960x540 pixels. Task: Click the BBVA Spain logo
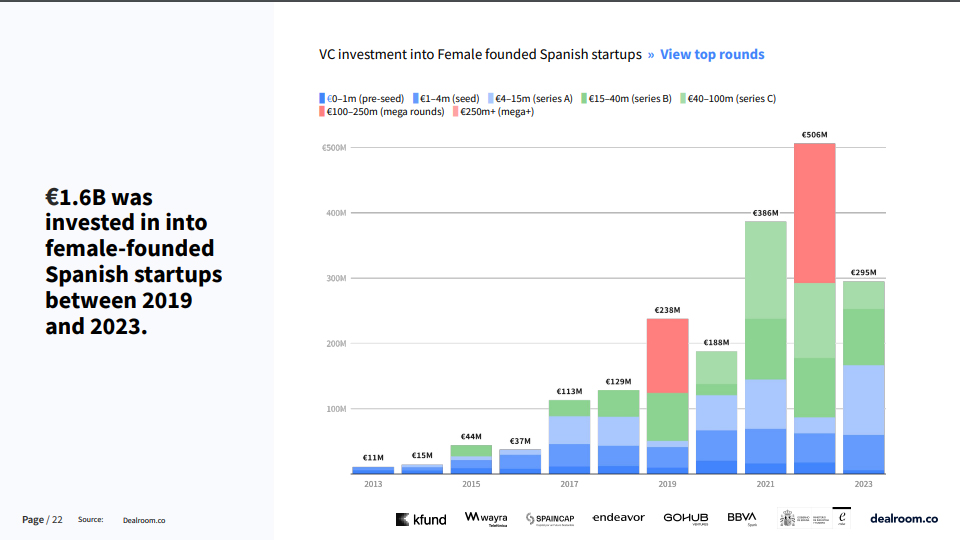click(742, 518)
